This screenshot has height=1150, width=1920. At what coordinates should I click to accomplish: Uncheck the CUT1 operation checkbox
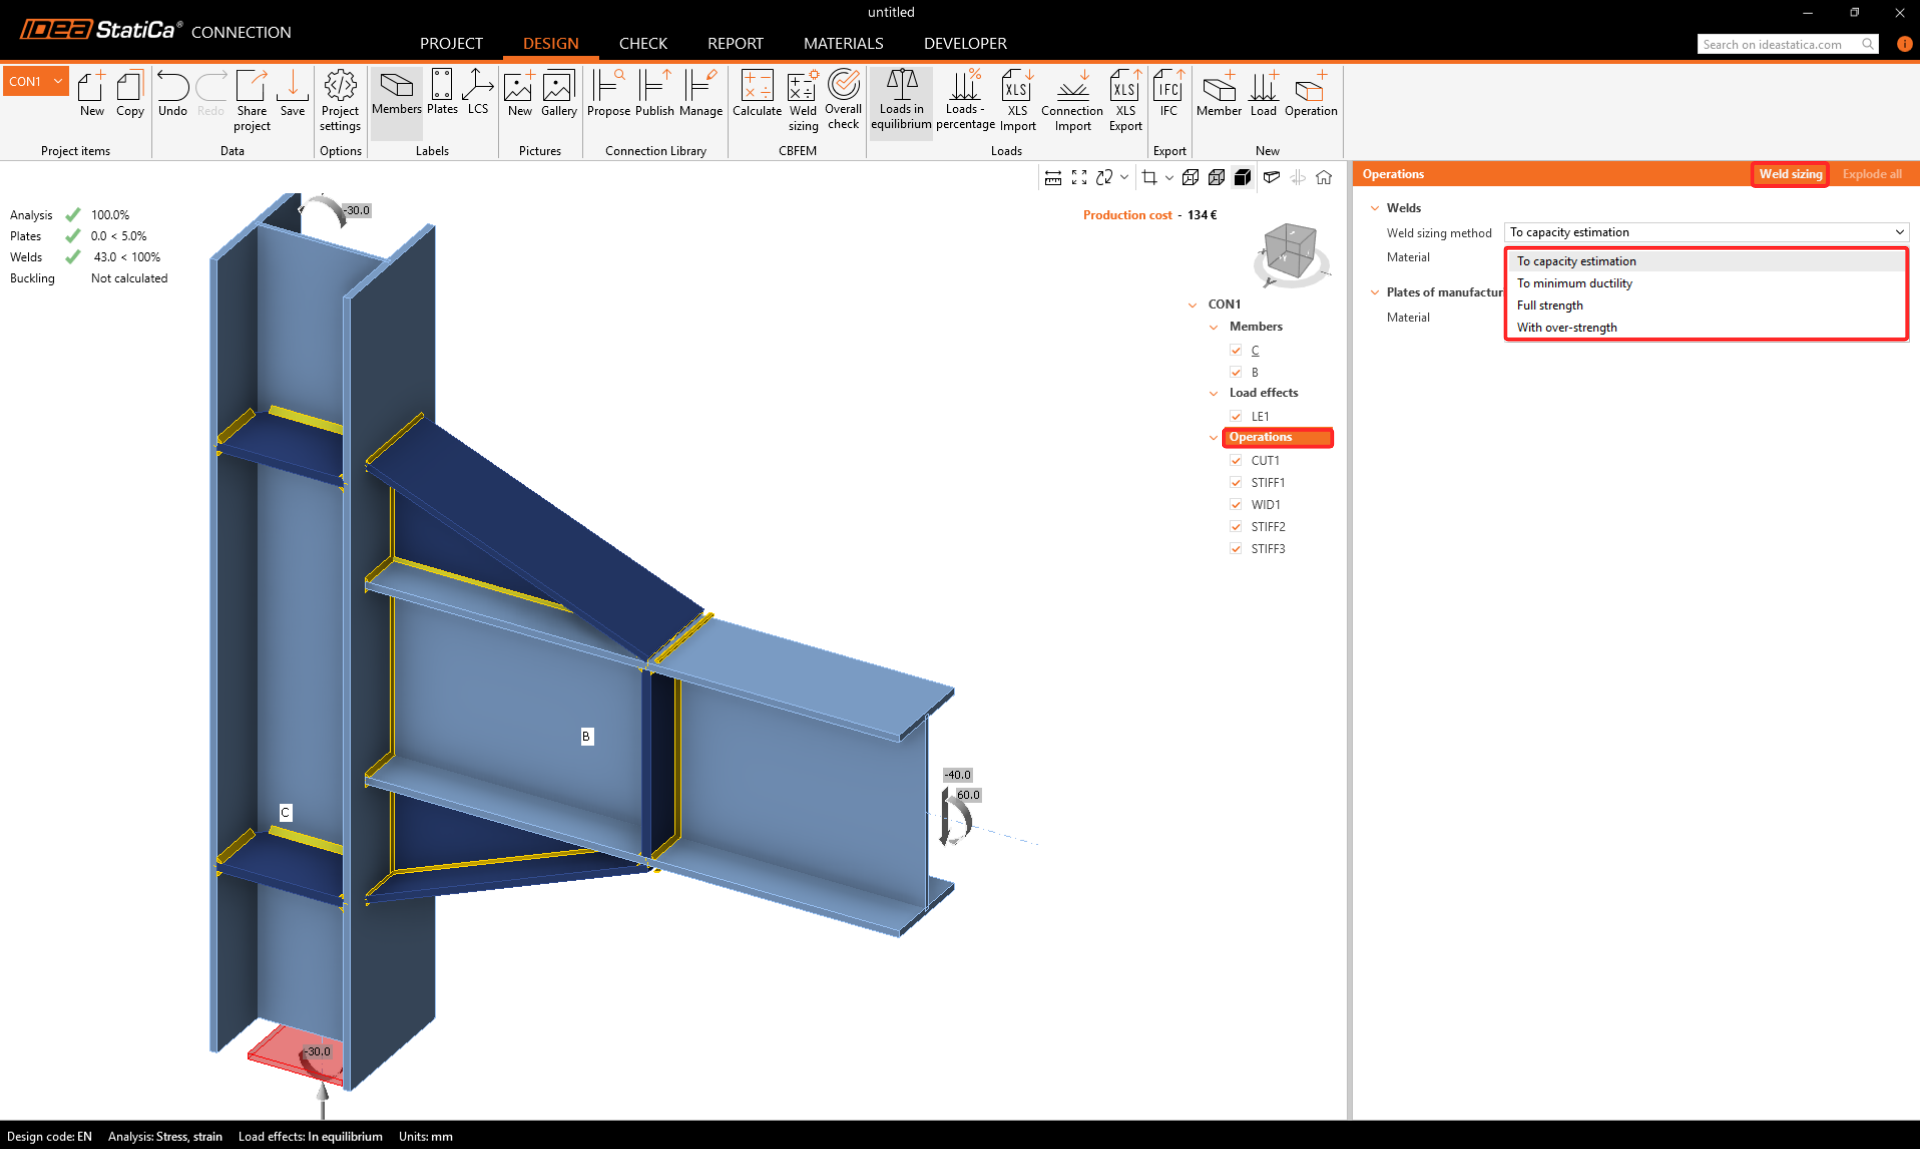pos(1236,461)
